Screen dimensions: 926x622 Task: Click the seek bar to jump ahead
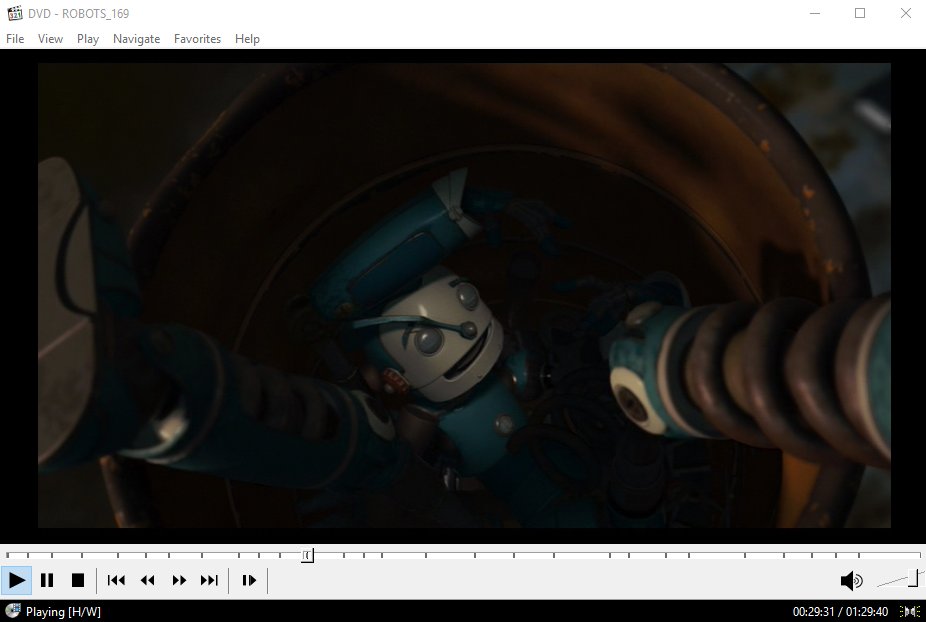(500, 555)
